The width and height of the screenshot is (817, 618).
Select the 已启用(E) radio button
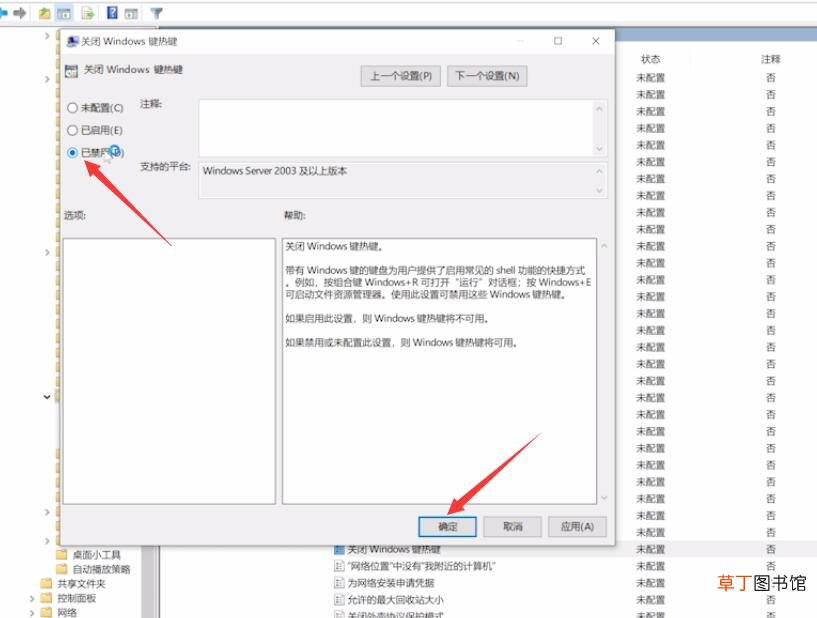(x=72, y=130)
